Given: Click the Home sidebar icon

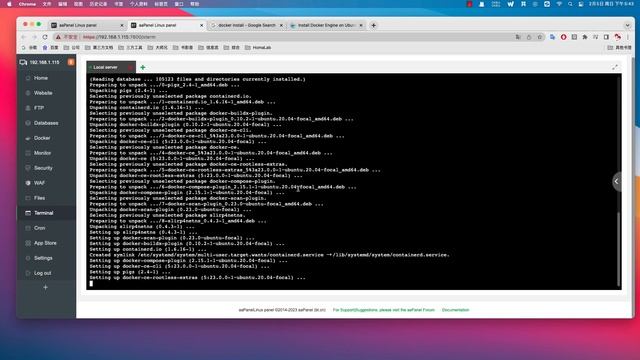Looking at the screenshot, I should click(x=28, y=78).
